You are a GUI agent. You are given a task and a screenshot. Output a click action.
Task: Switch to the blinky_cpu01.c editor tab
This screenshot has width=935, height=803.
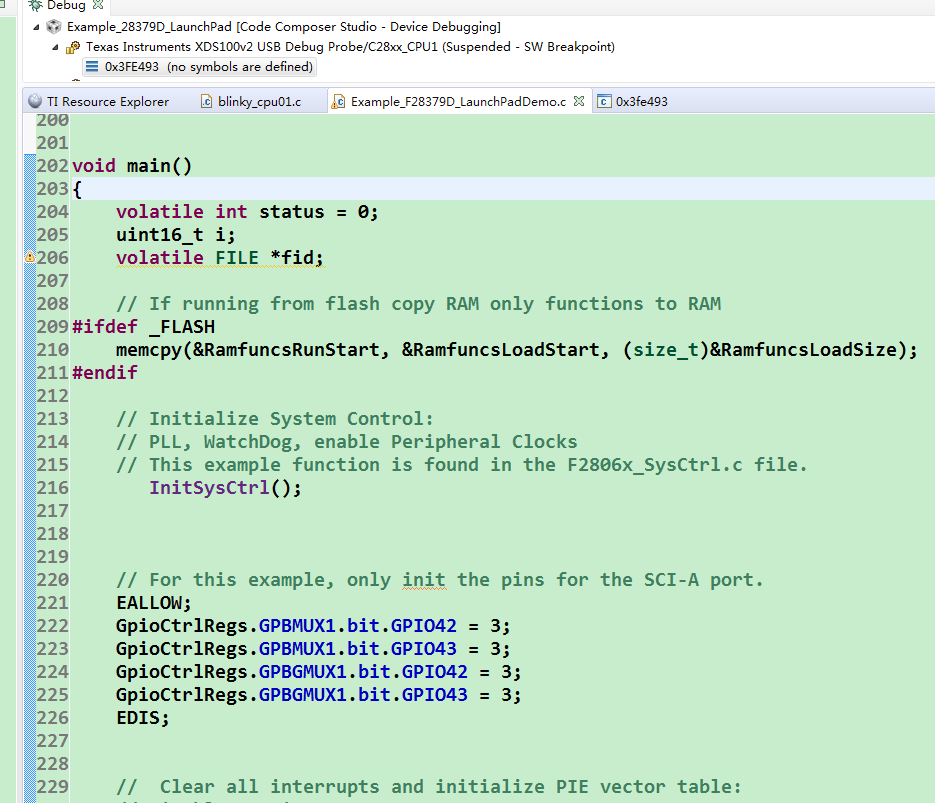259,101
